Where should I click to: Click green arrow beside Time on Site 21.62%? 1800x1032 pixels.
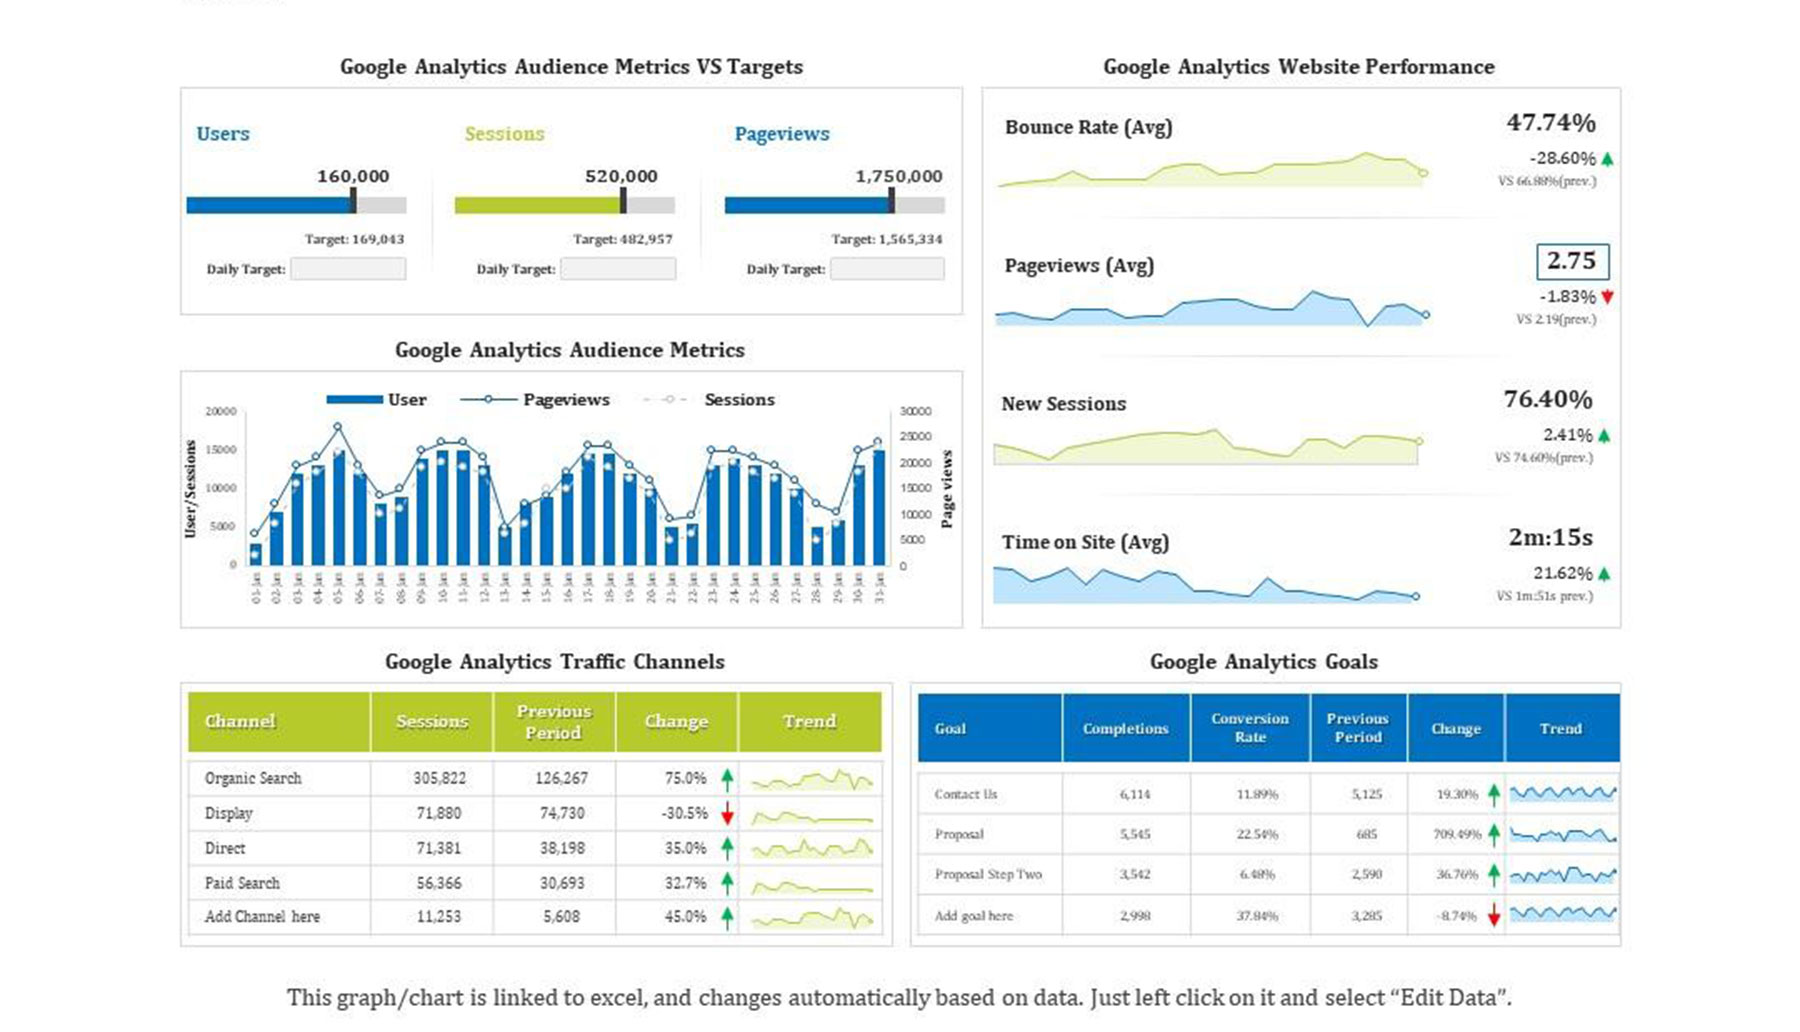pyautogui.click(x=1604, y=574)
